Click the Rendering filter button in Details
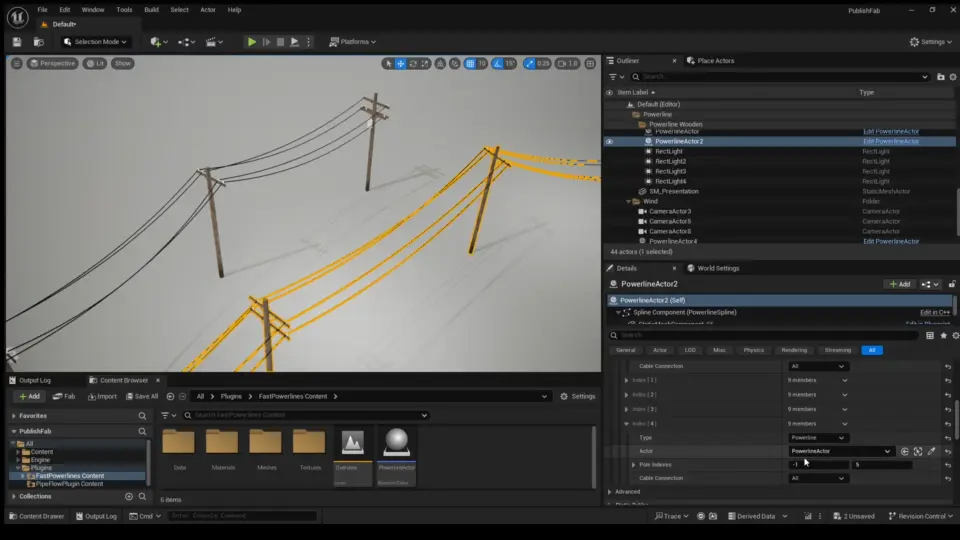The width and height of the screenshot is (960, 540). pos(794,350)
